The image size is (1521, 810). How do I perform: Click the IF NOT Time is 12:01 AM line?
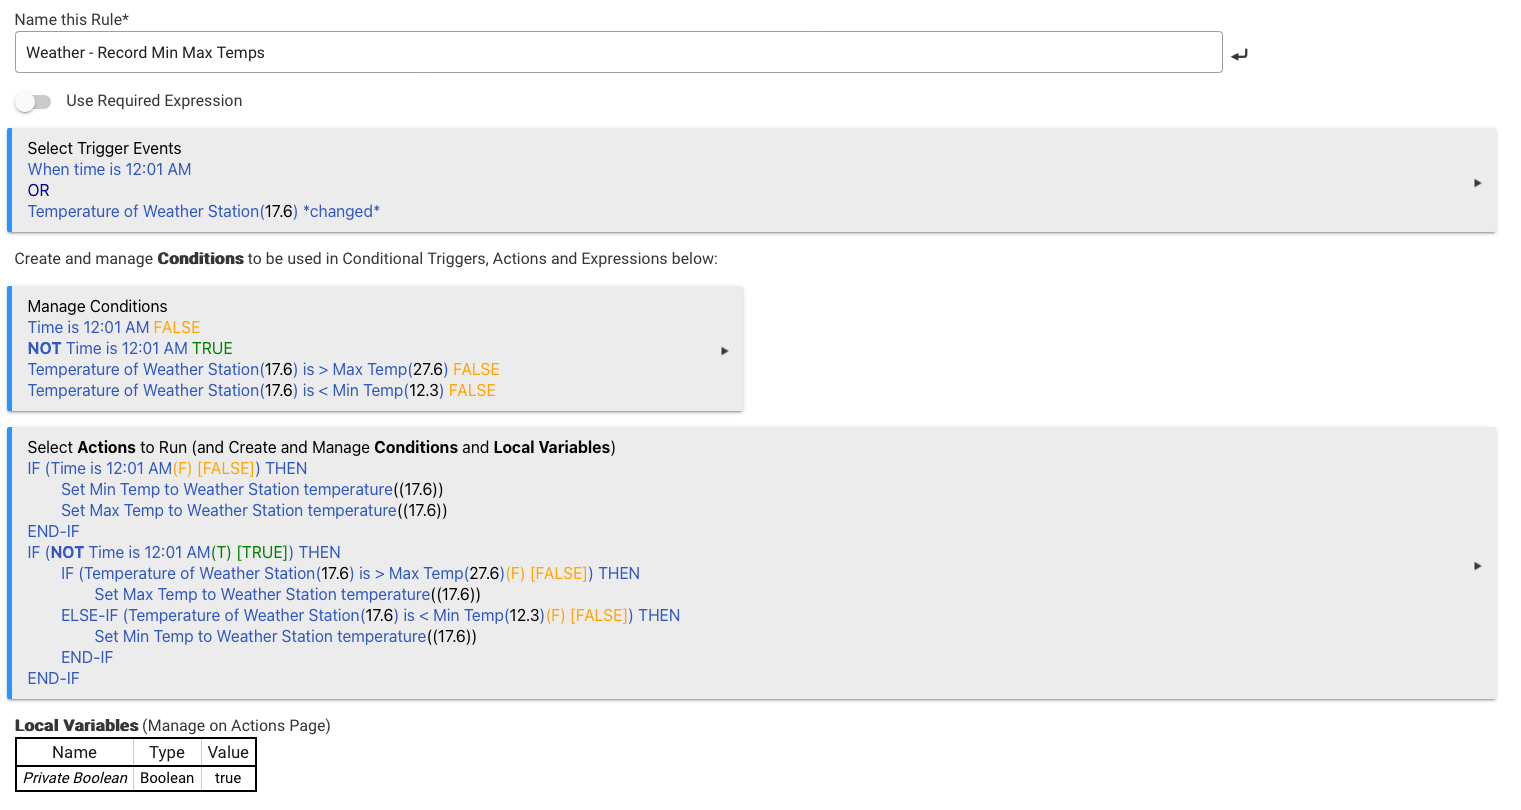[x=184, y=553]
